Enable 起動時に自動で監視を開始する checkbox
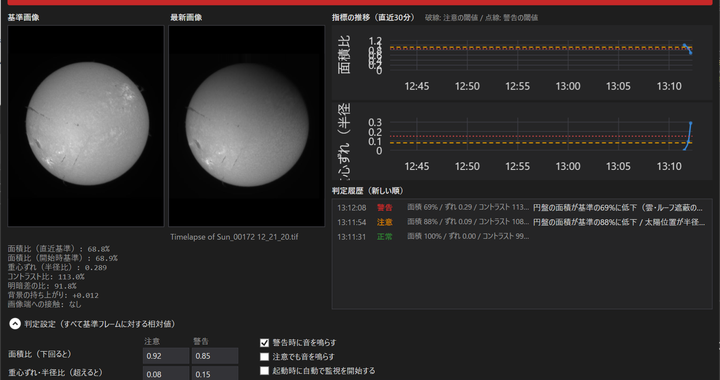 tap(264, 370)
